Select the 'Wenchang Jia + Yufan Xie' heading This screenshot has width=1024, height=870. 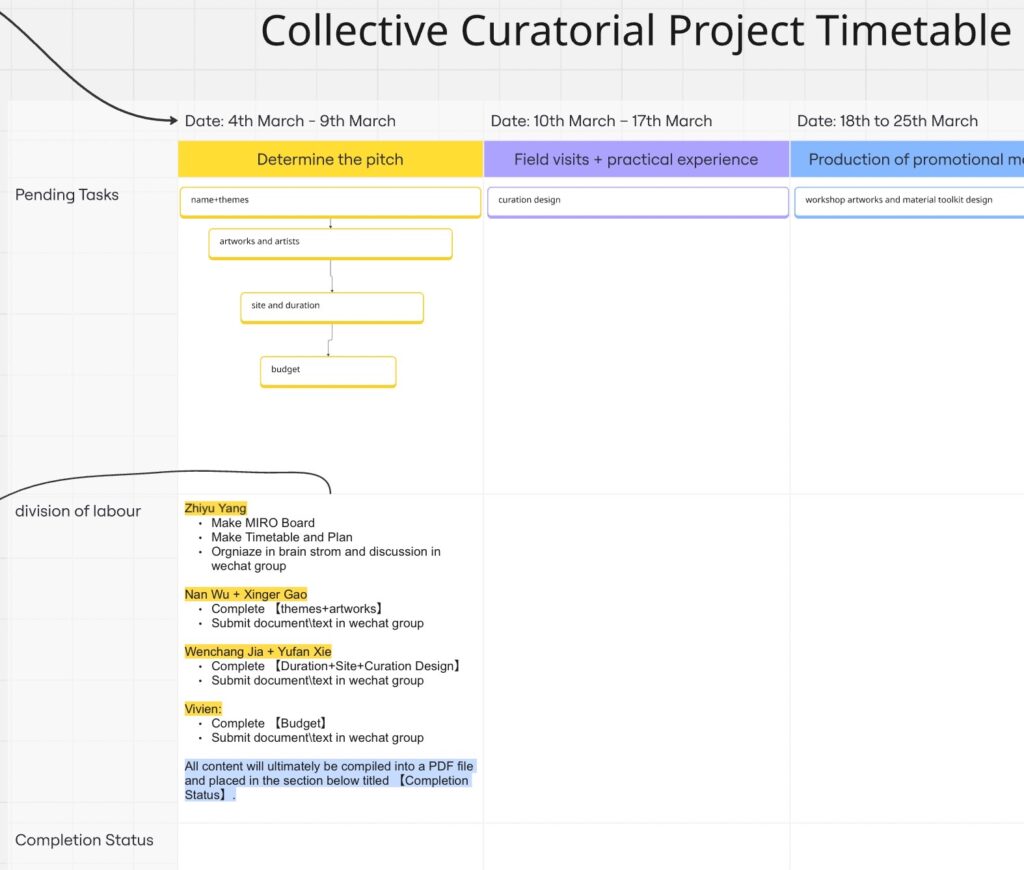(x=258, y=651)
